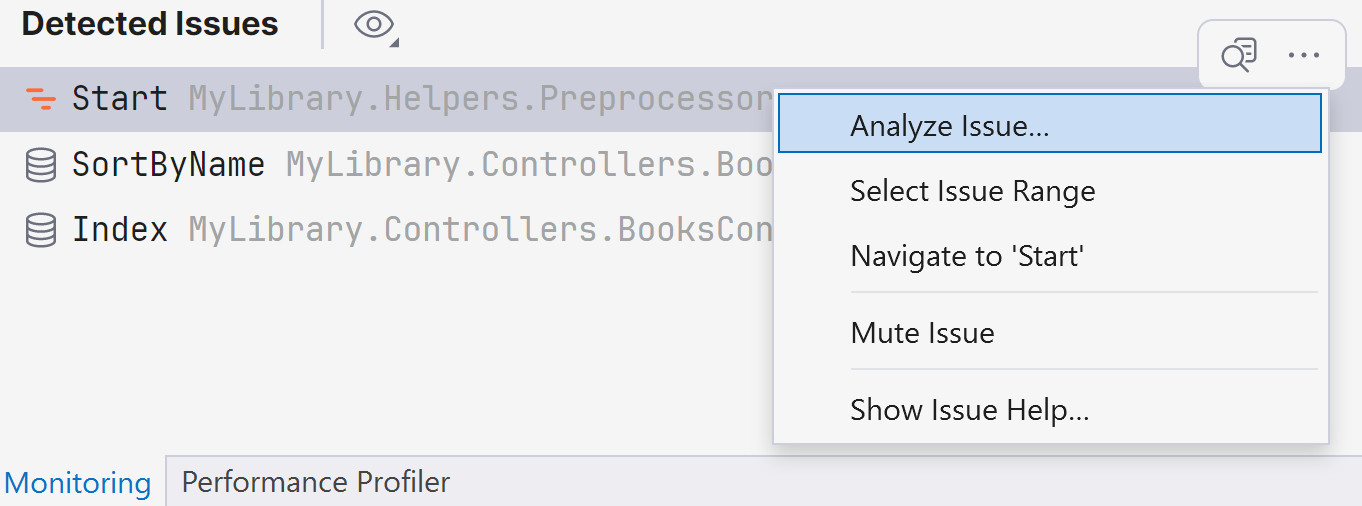Select the SortByName method name in list

point(168,165)
